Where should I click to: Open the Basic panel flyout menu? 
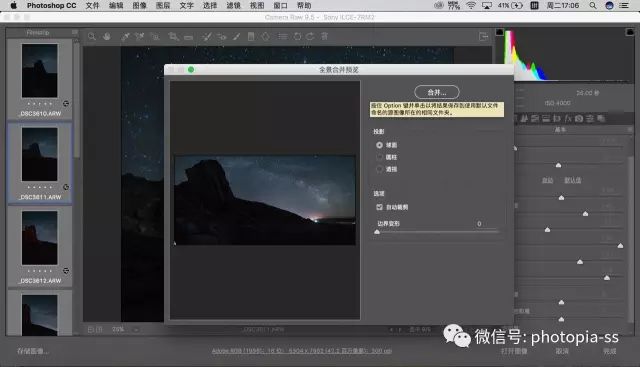(630, 129)
